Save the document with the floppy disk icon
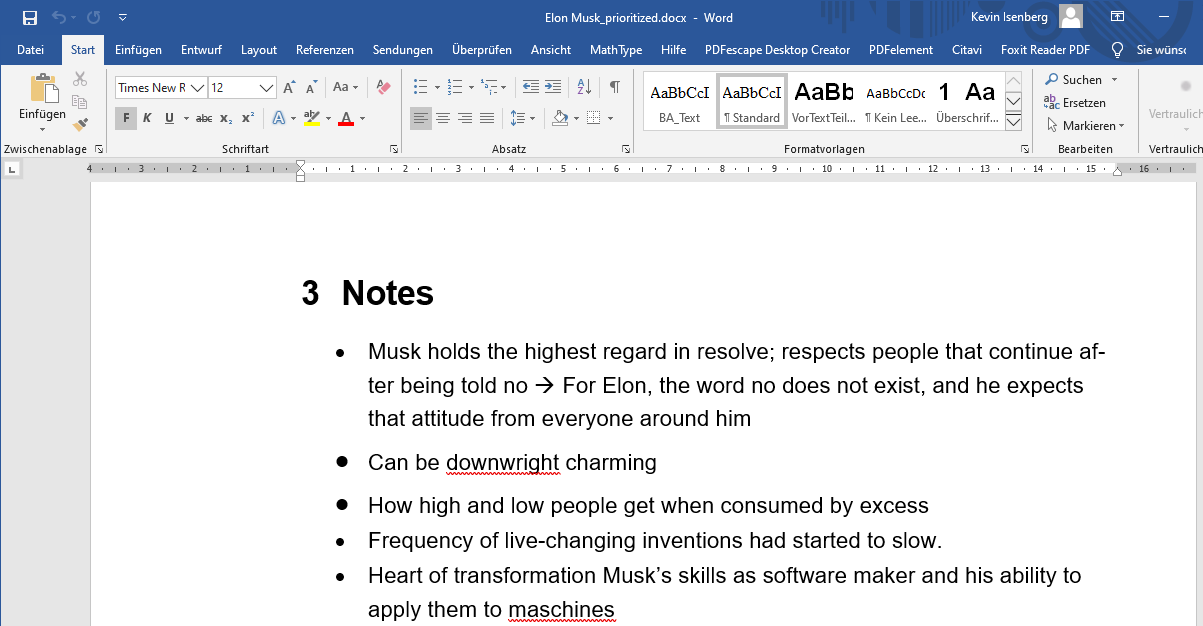Viewport: 1203px width, 626px height. point(29,18)
